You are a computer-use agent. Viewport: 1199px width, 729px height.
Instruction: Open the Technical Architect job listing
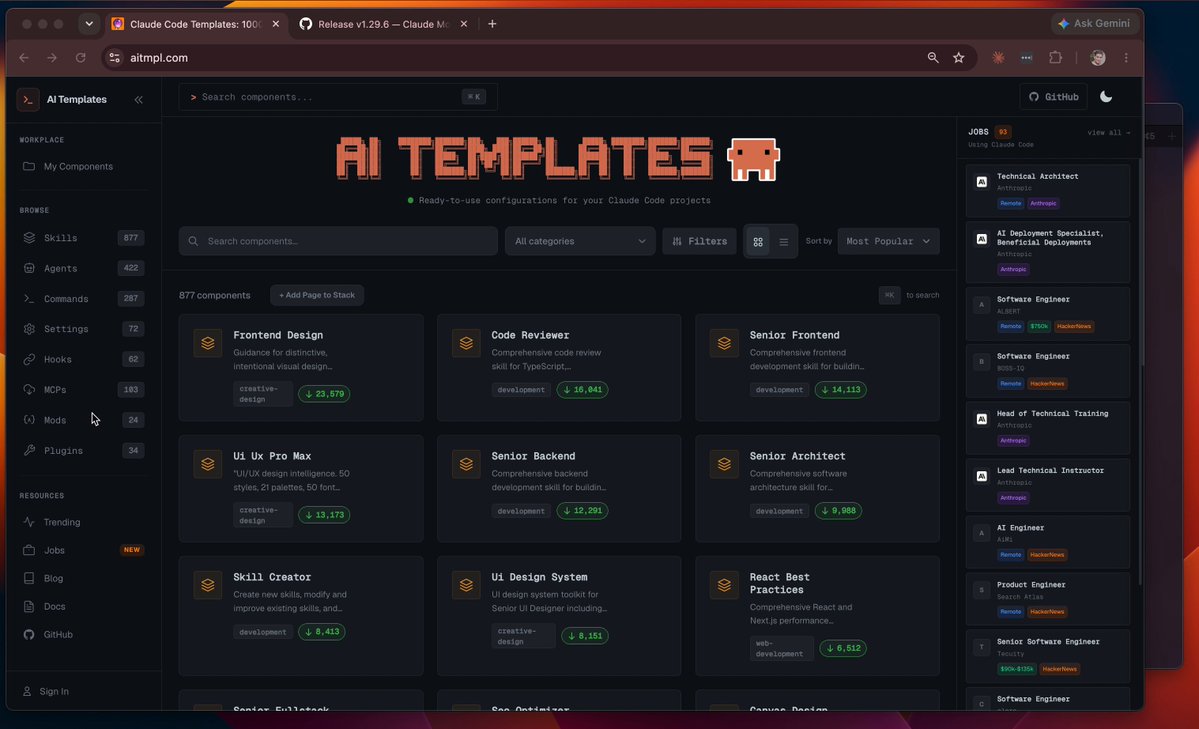[1048, 190]
